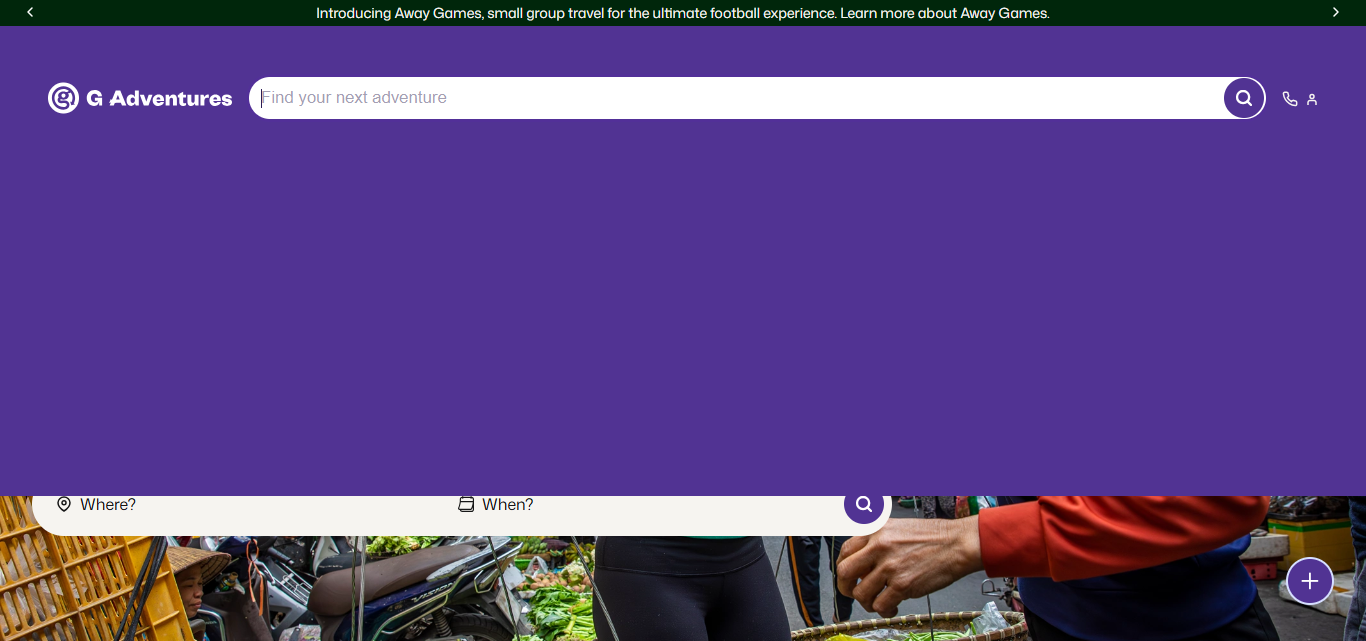Open the phone contact icon
1366x641 pixels.
(x=1290, y=99)
